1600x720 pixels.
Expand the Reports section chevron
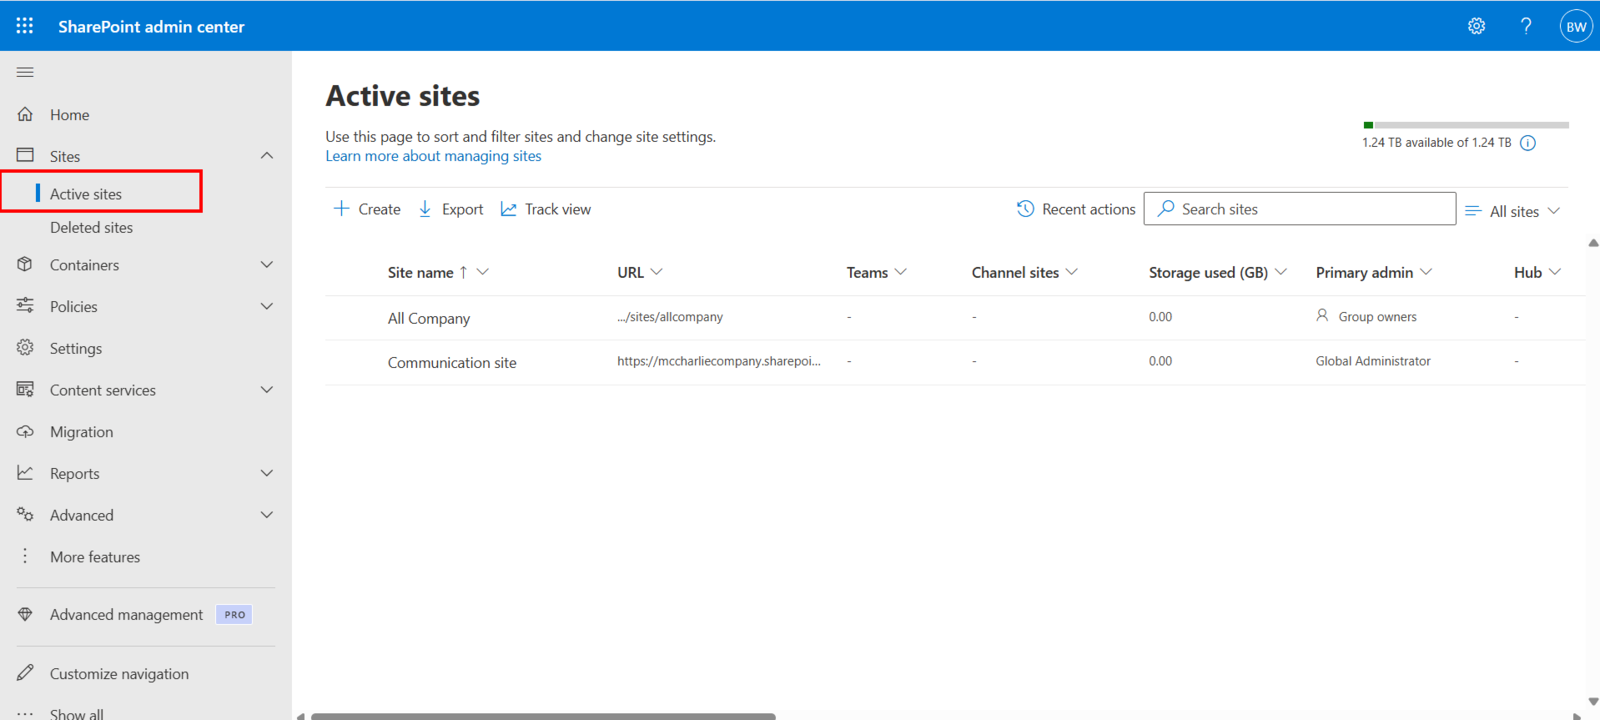(x=266, y=472)
